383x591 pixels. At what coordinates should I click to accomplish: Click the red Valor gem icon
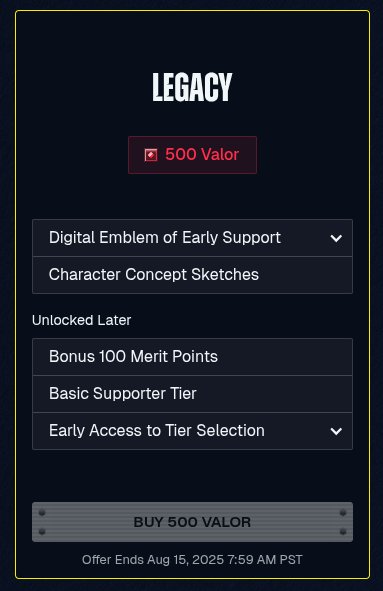(151, 155)
